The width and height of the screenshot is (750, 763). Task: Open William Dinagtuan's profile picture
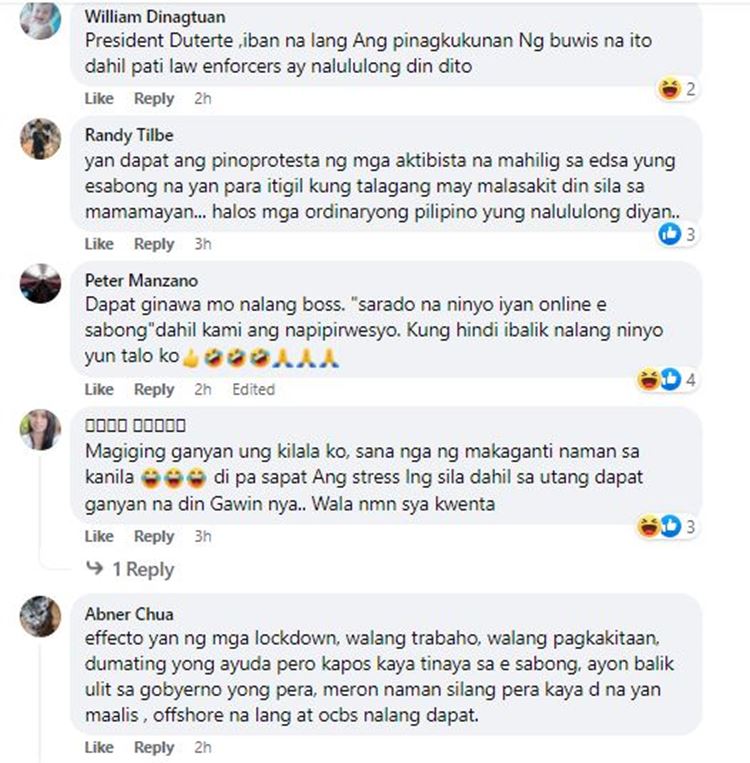pyautogui.click(x=40, y=19)
